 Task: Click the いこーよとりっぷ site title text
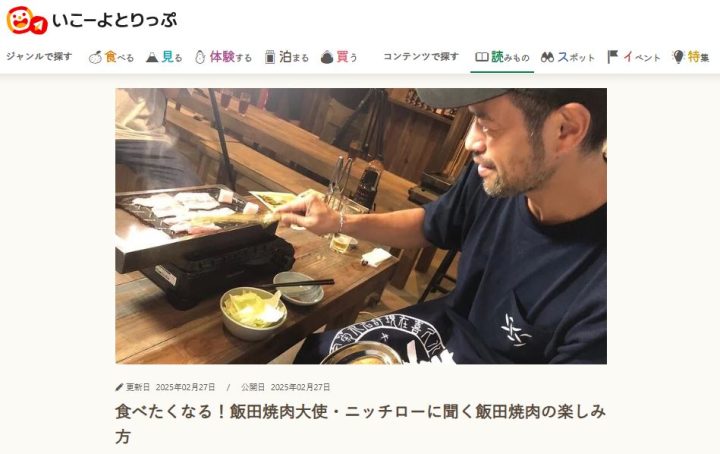(x=114, y=21)
